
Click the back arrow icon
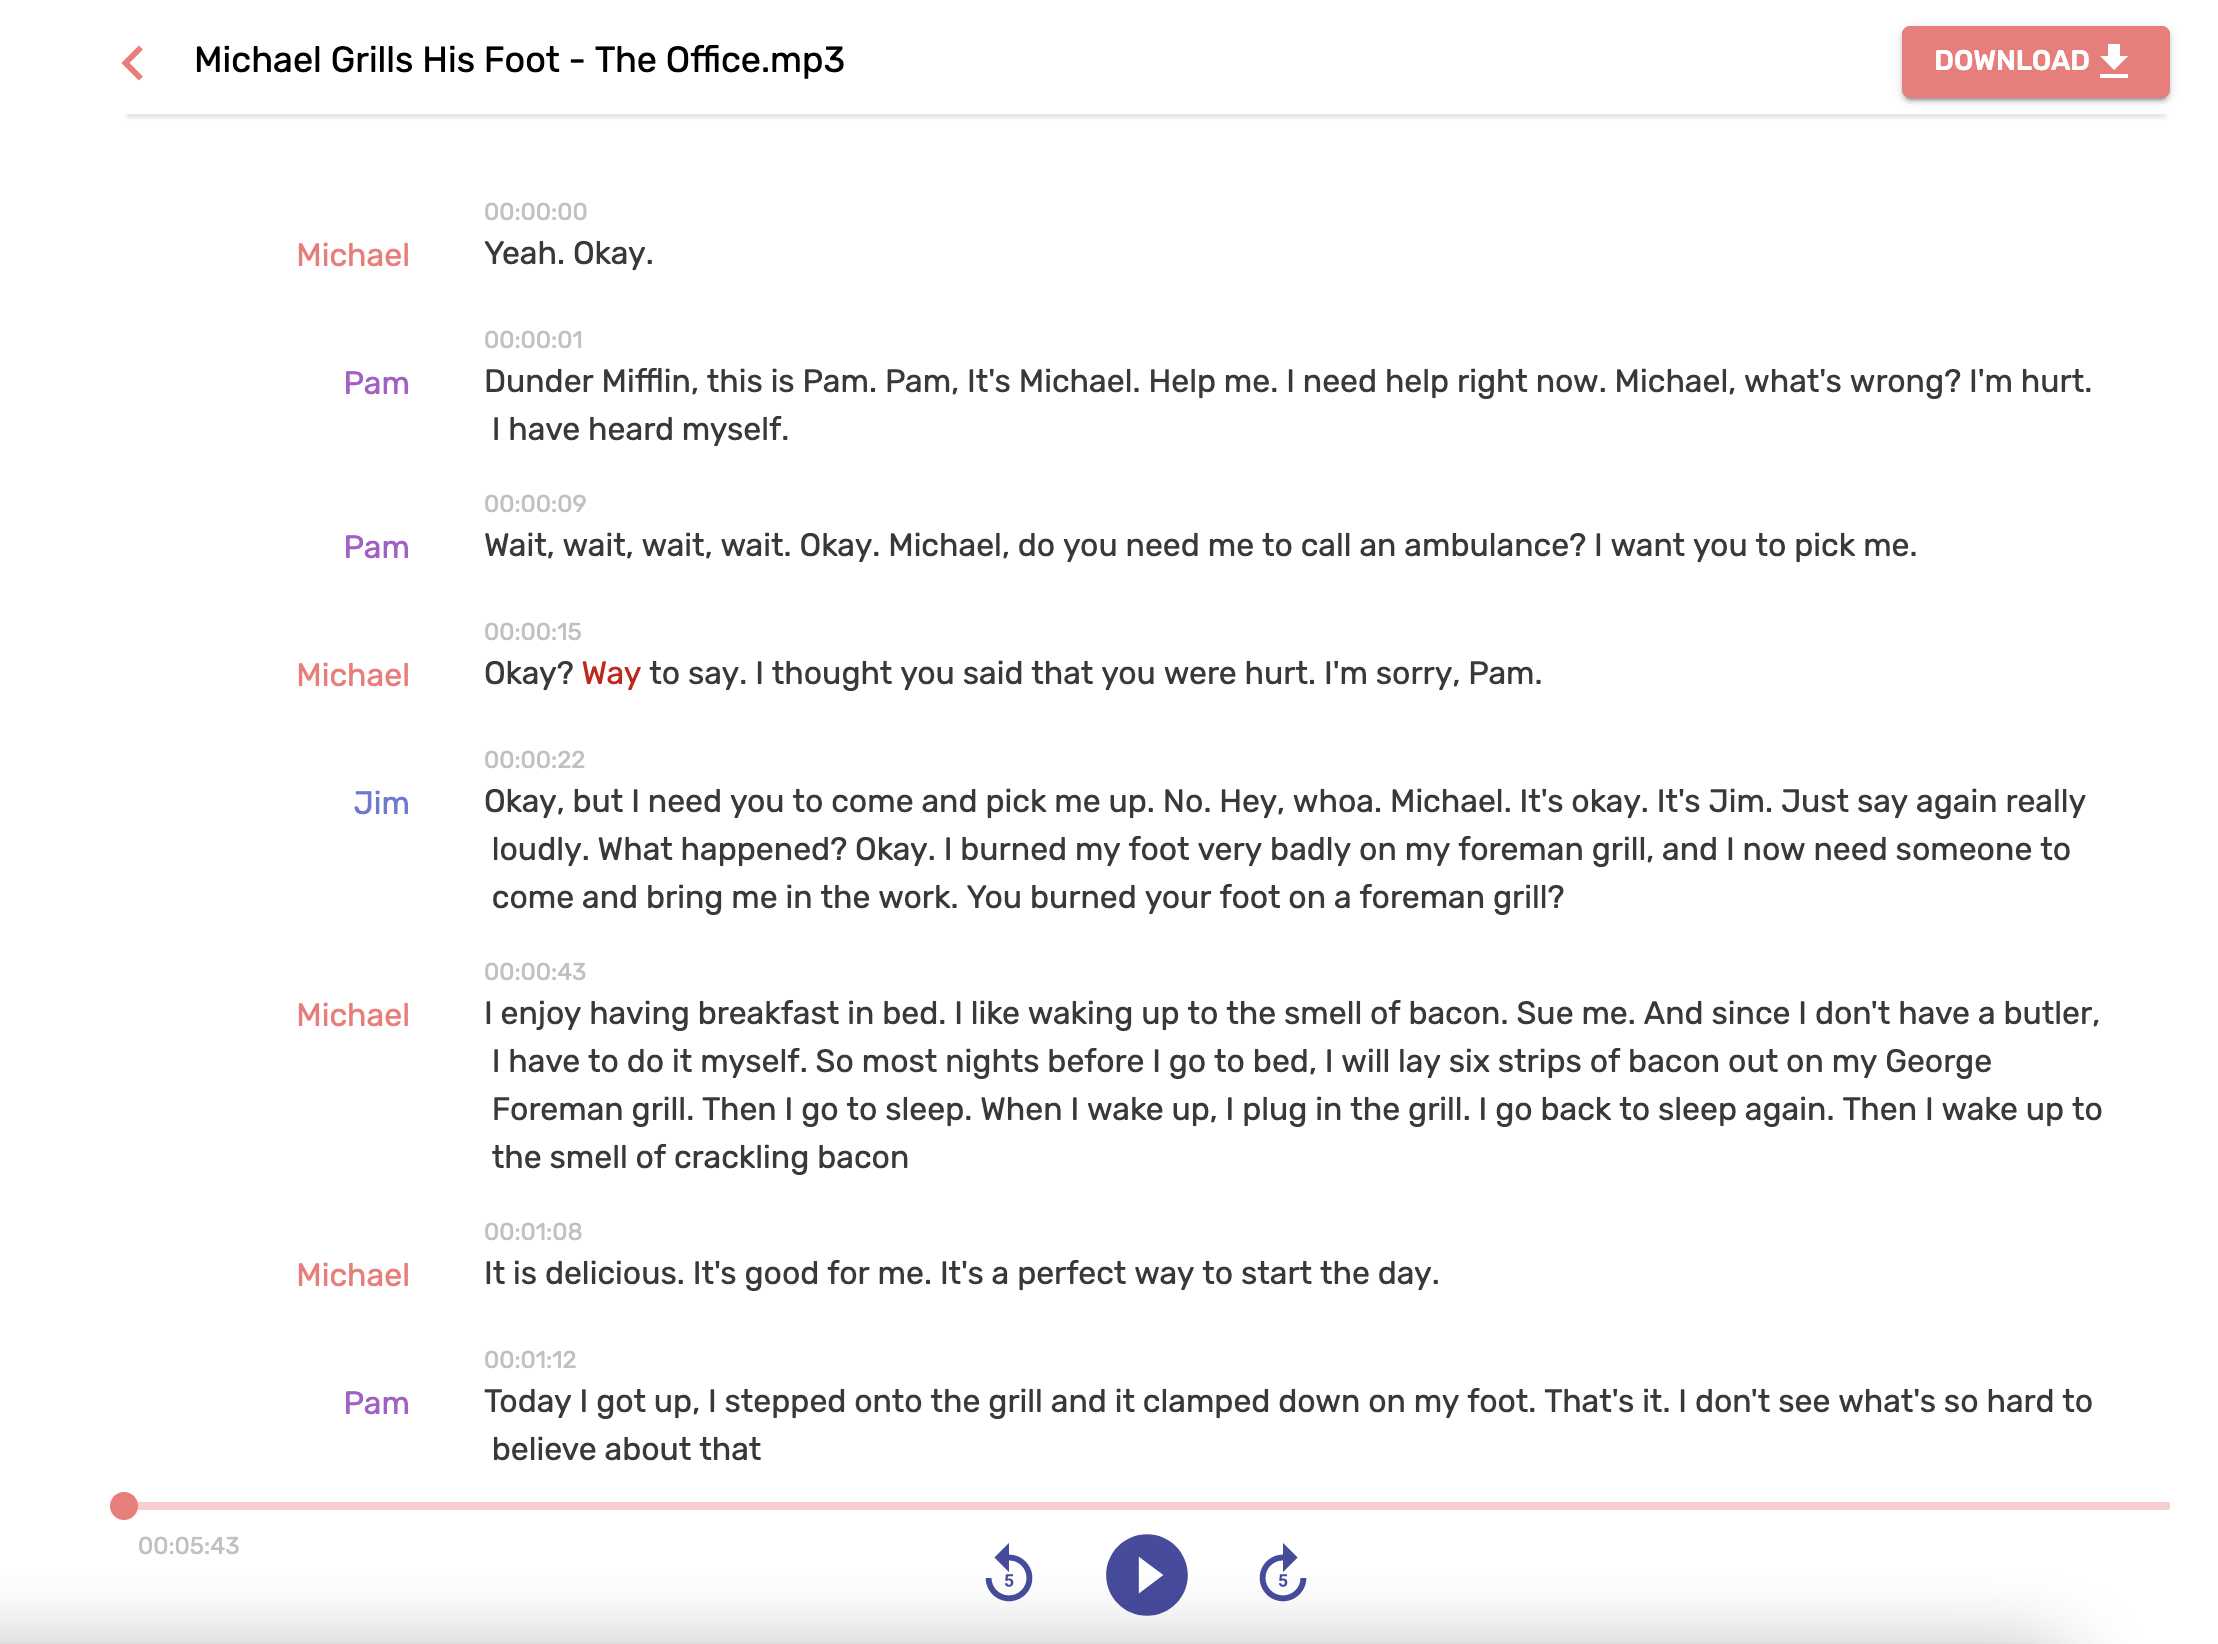pos(133,62)
